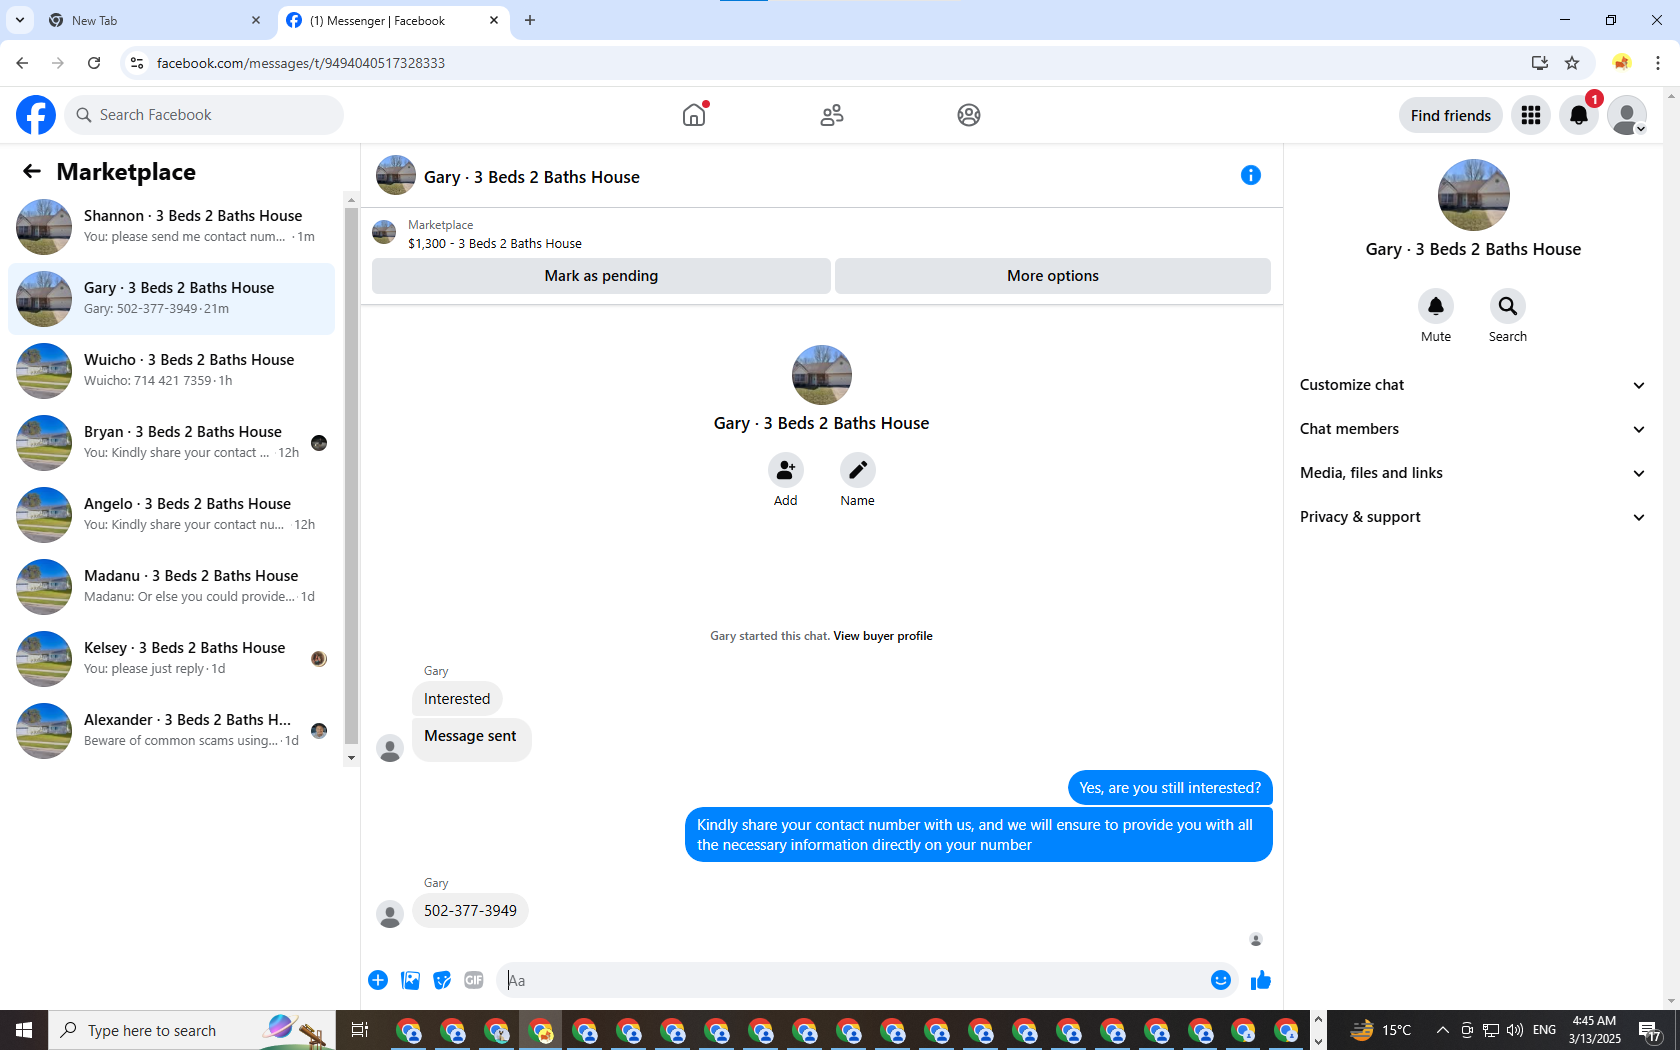Send a thumbs-up like
The image size is (1680, 1050).
pos(1261,980)
